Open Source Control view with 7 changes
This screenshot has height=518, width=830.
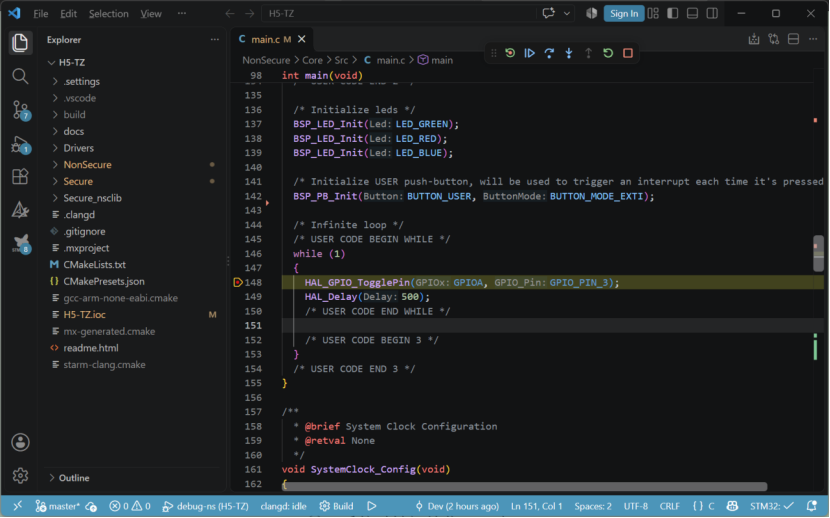[21, 110]
